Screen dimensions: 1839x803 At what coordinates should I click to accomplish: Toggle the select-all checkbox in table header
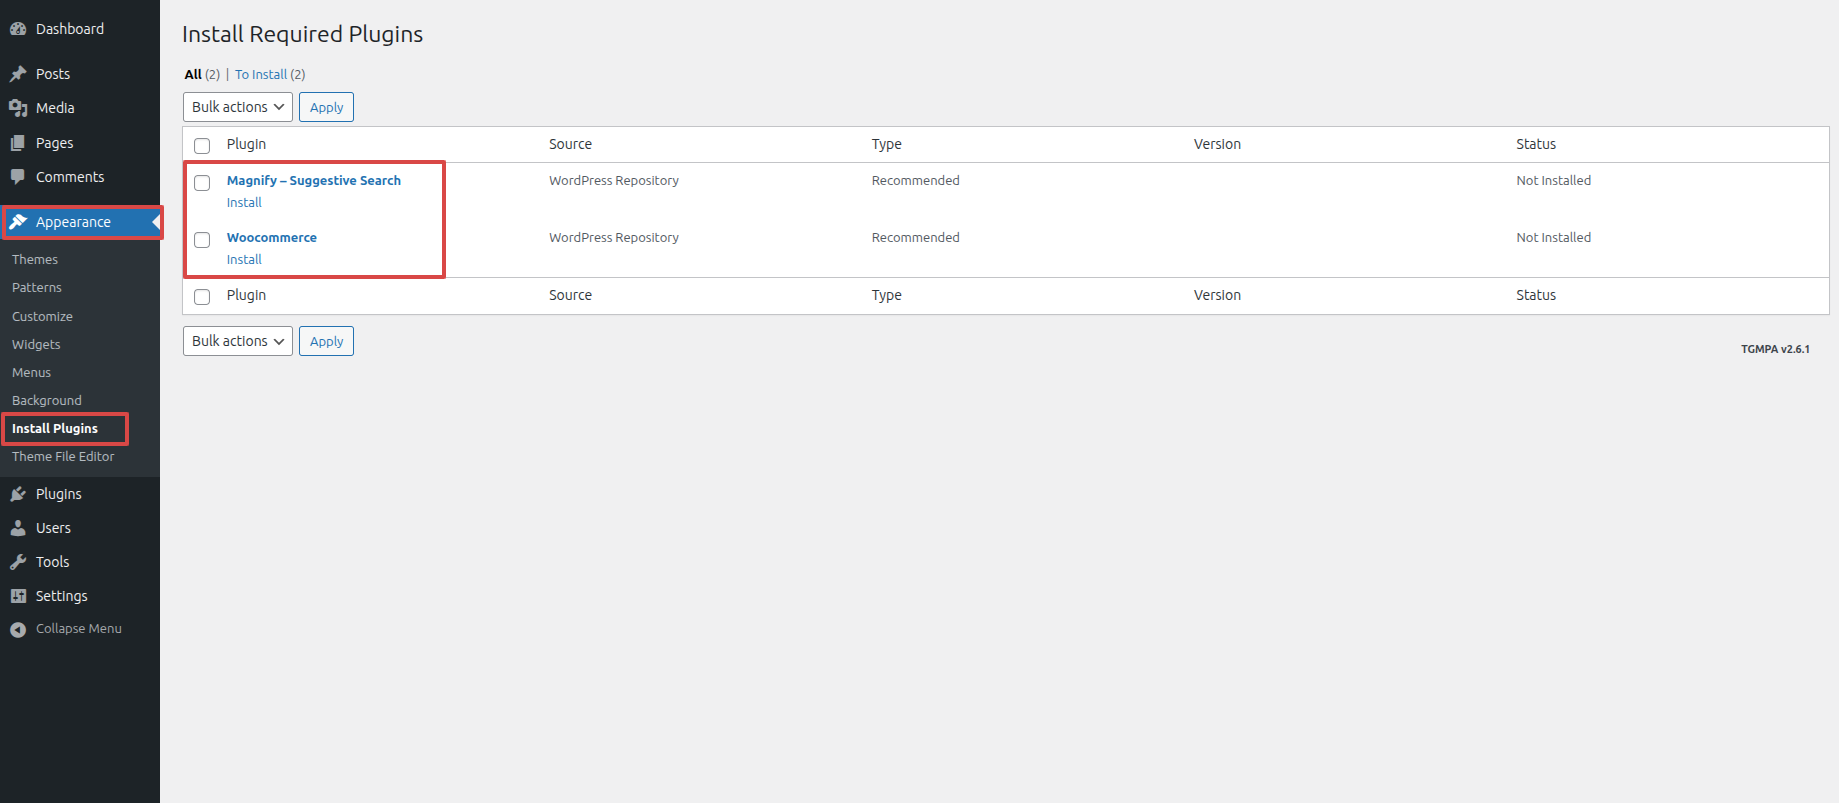click(202, 146)
